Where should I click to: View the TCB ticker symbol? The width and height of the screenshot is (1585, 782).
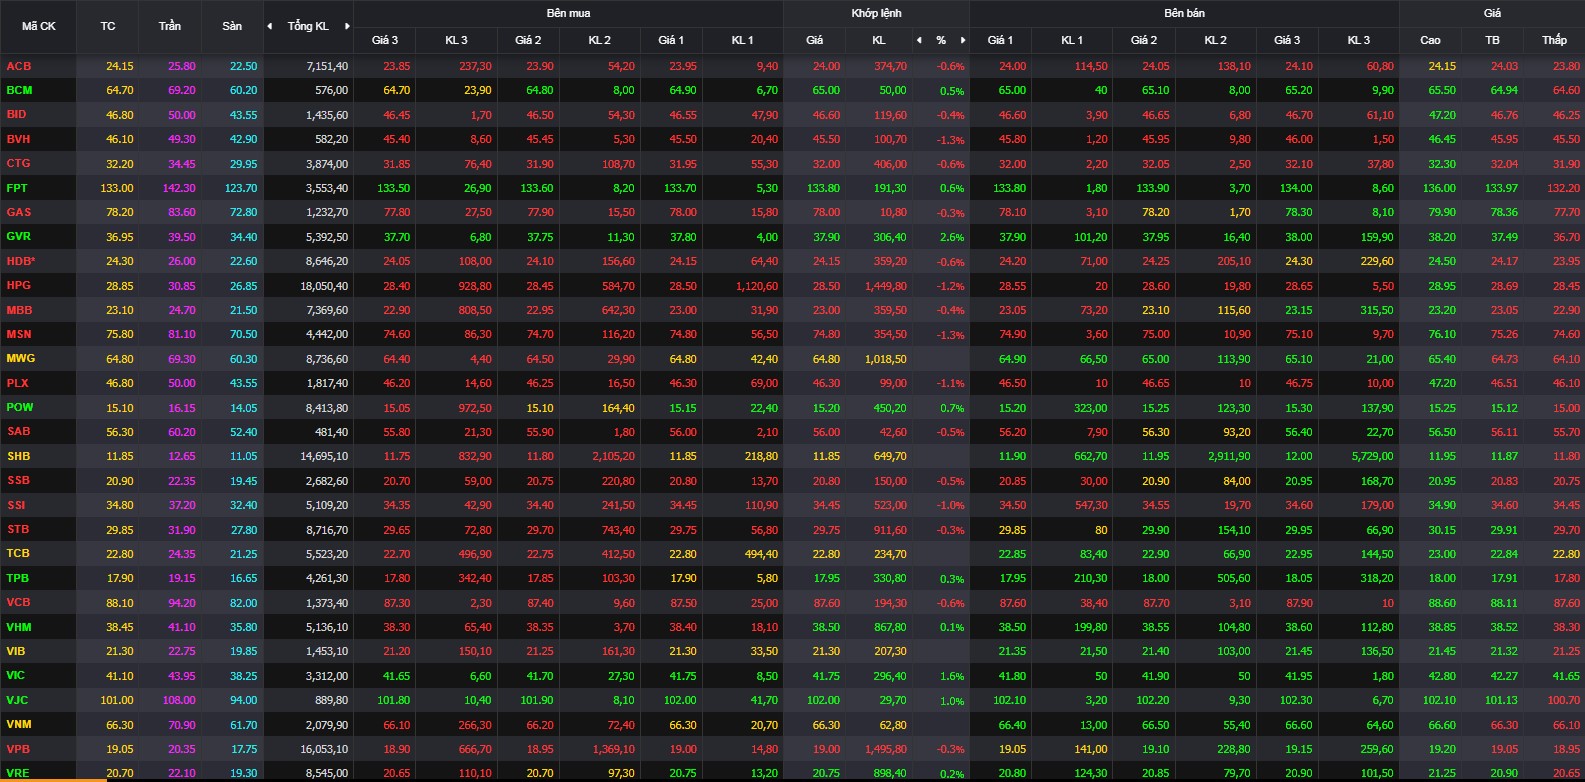(x=18, y=553)
